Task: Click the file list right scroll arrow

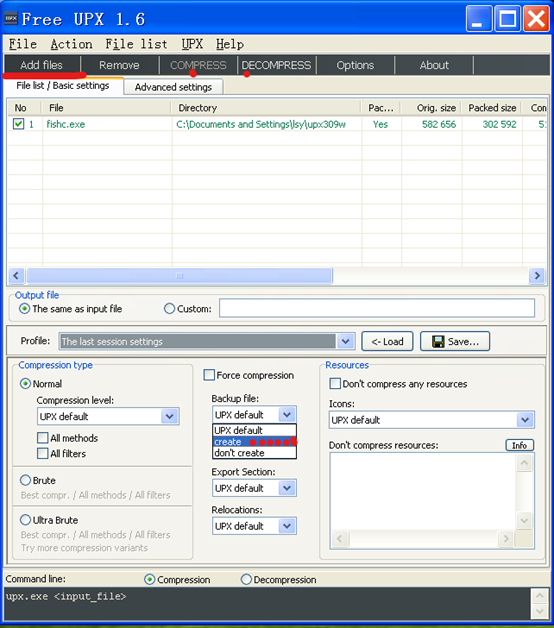Action: click(x=537, y=276)
